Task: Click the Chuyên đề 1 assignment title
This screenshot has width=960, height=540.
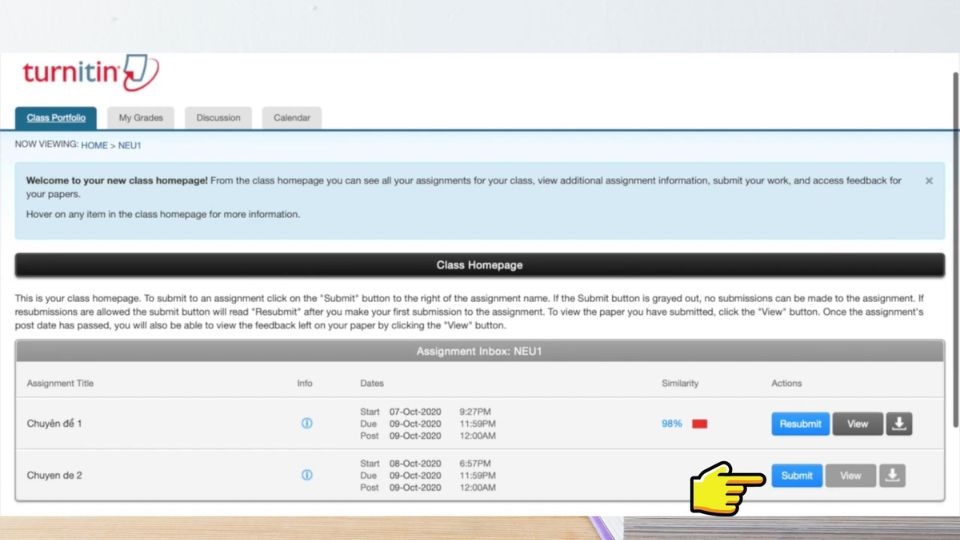Action: click(54, 424)
